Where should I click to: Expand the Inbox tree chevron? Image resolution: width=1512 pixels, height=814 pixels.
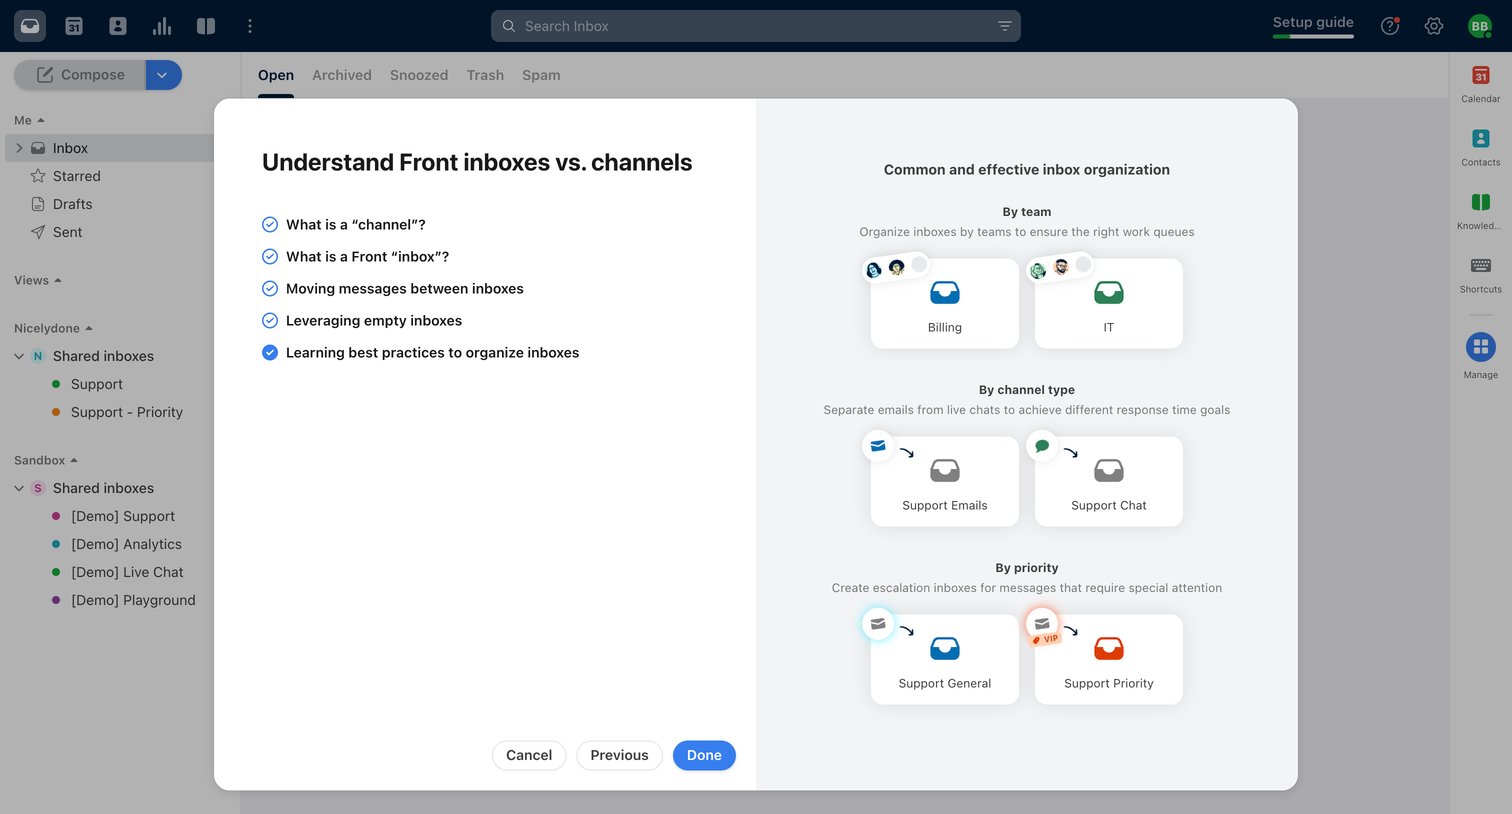click(19, 148)
